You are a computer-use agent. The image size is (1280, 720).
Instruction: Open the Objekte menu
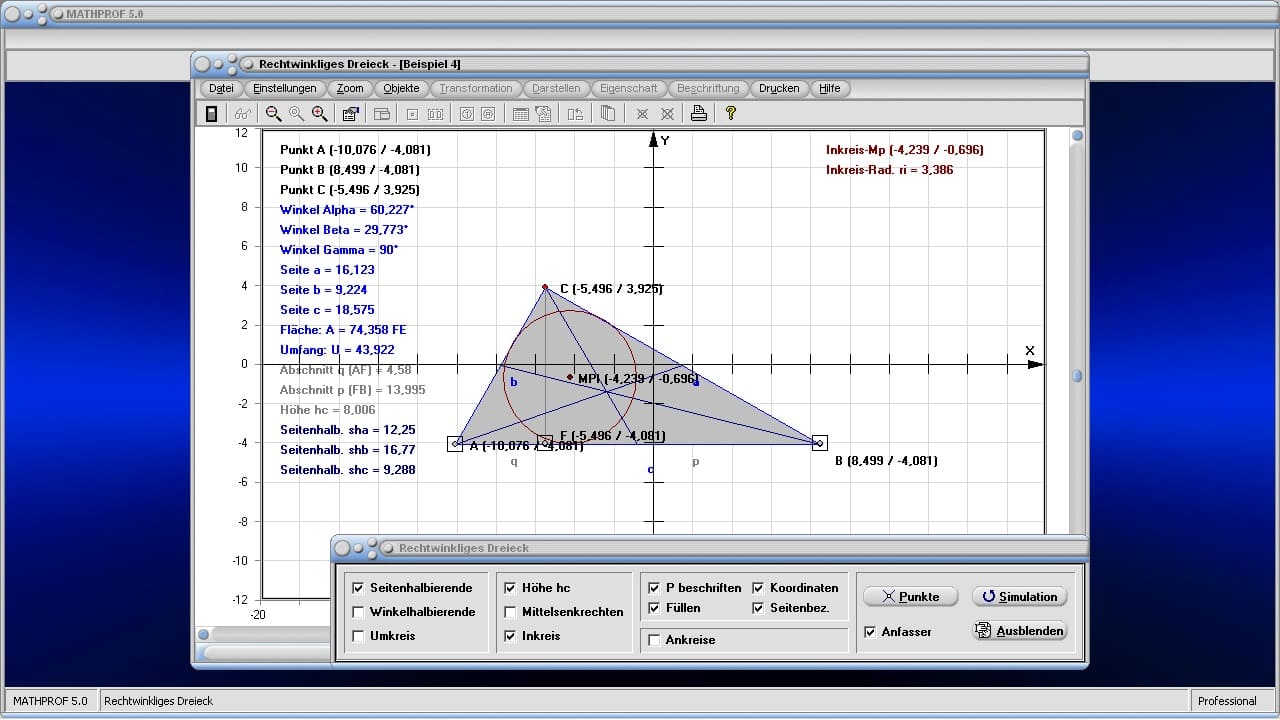tap(402, 88)
